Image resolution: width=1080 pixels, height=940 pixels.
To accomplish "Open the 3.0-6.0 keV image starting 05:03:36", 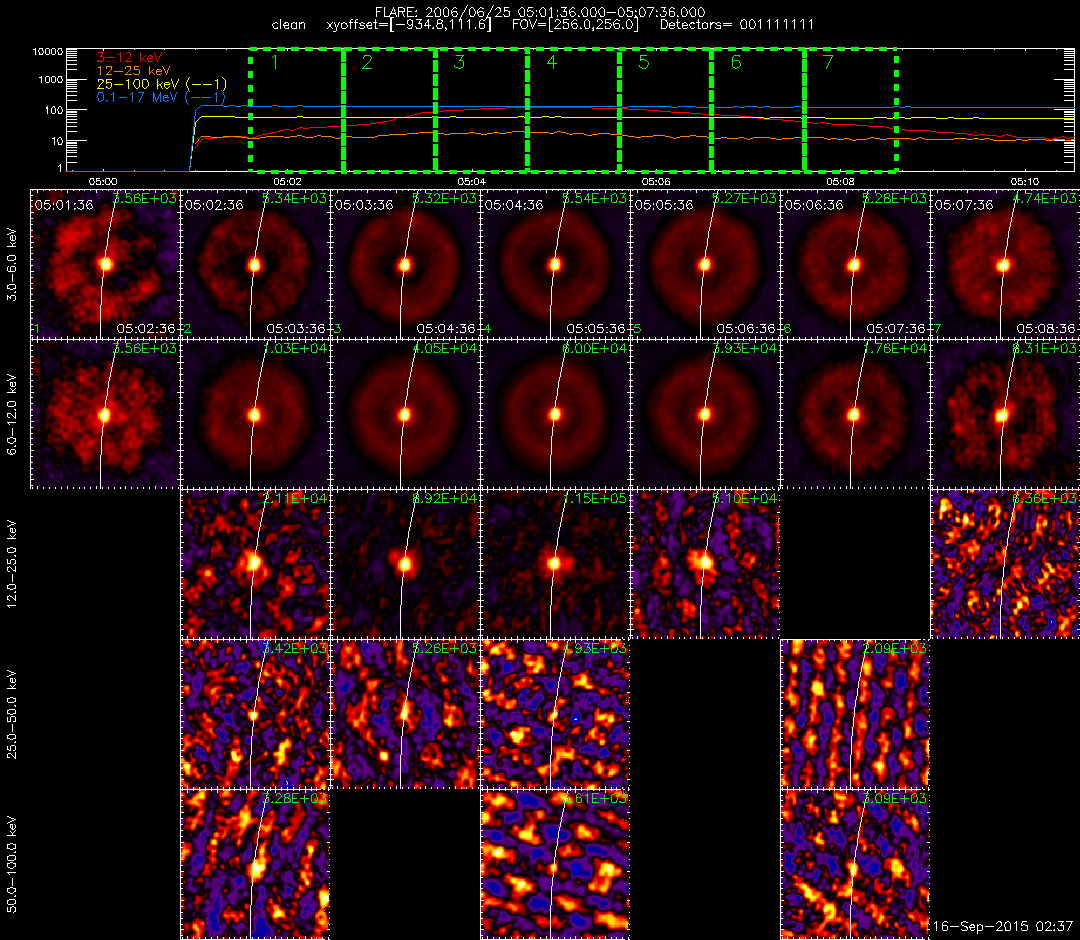I will tap(405, 264).
